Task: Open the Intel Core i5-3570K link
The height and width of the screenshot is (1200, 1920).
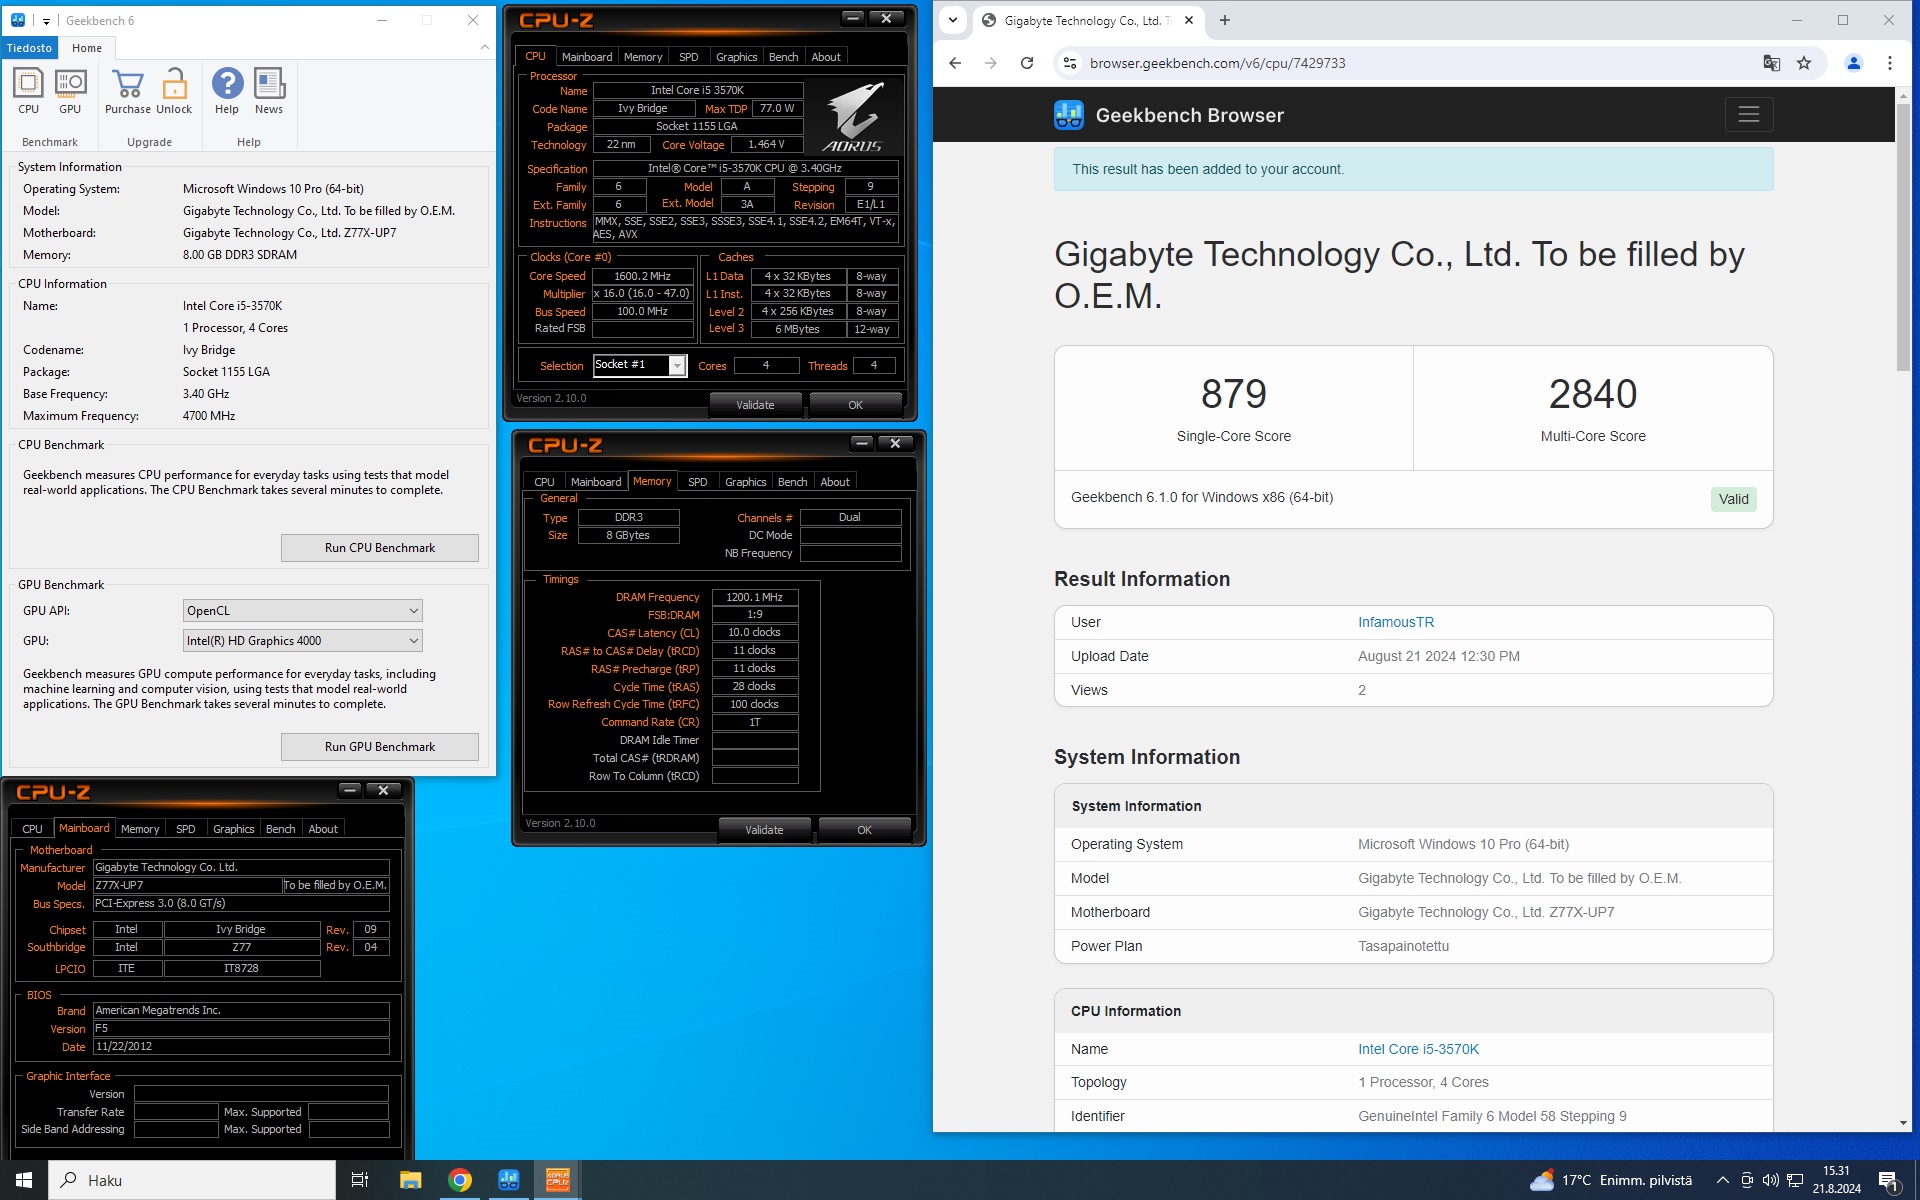Action: click(x=1418, y=1049)
